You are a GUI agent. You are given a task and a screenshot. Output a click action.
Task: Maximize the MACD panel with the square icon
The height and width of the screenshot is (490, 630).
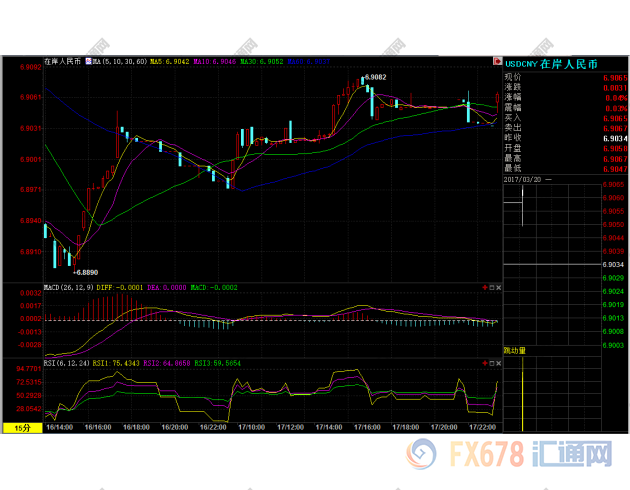pos(490,288)
